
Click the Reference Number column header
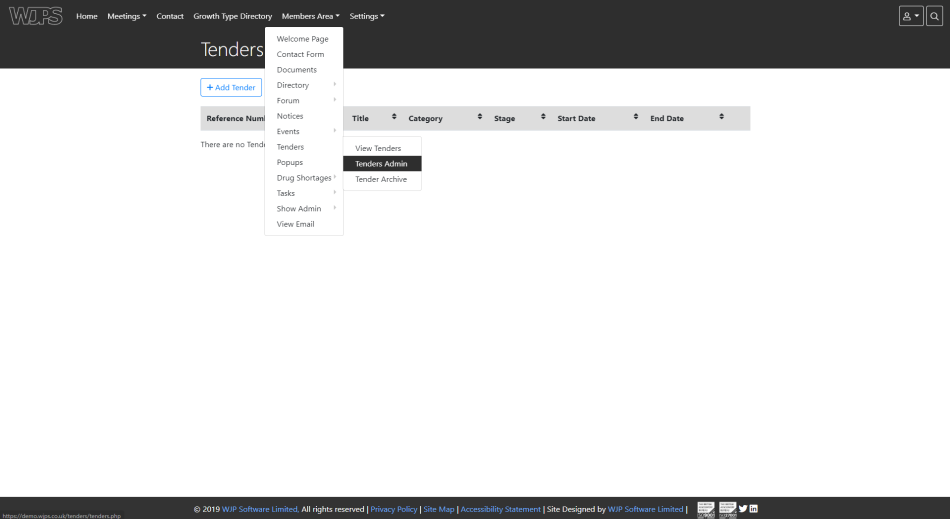click(x=235, y=119)
